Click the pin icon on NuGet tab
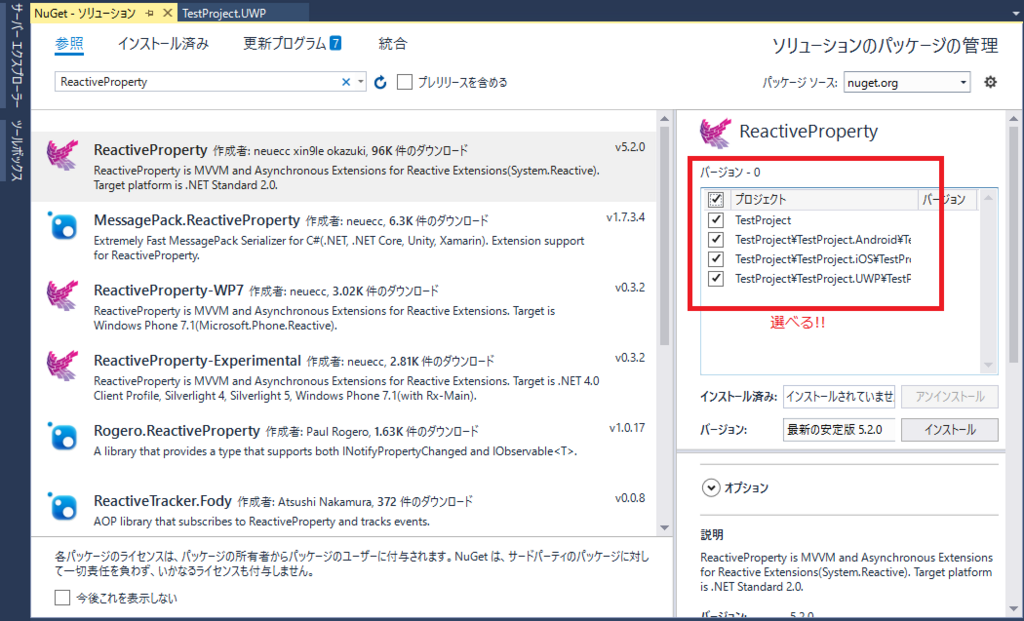The image size is (1024, 621). click(x=150, y=12)
